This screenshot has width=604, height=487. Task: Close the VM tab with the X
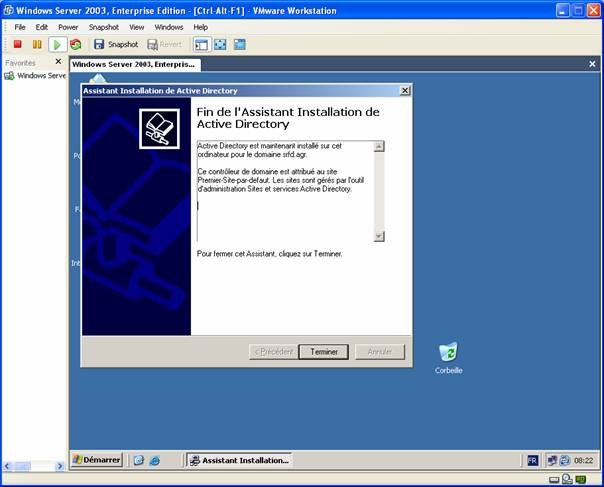point(592,64)
